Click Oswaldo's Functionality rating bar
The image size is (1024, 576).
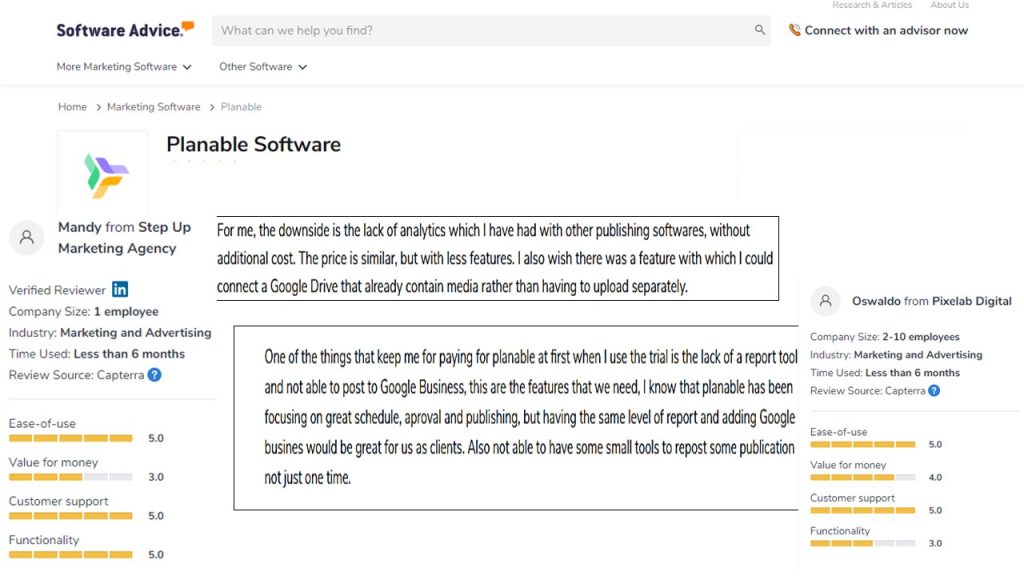pyautogui.click(x=863, y=543)
